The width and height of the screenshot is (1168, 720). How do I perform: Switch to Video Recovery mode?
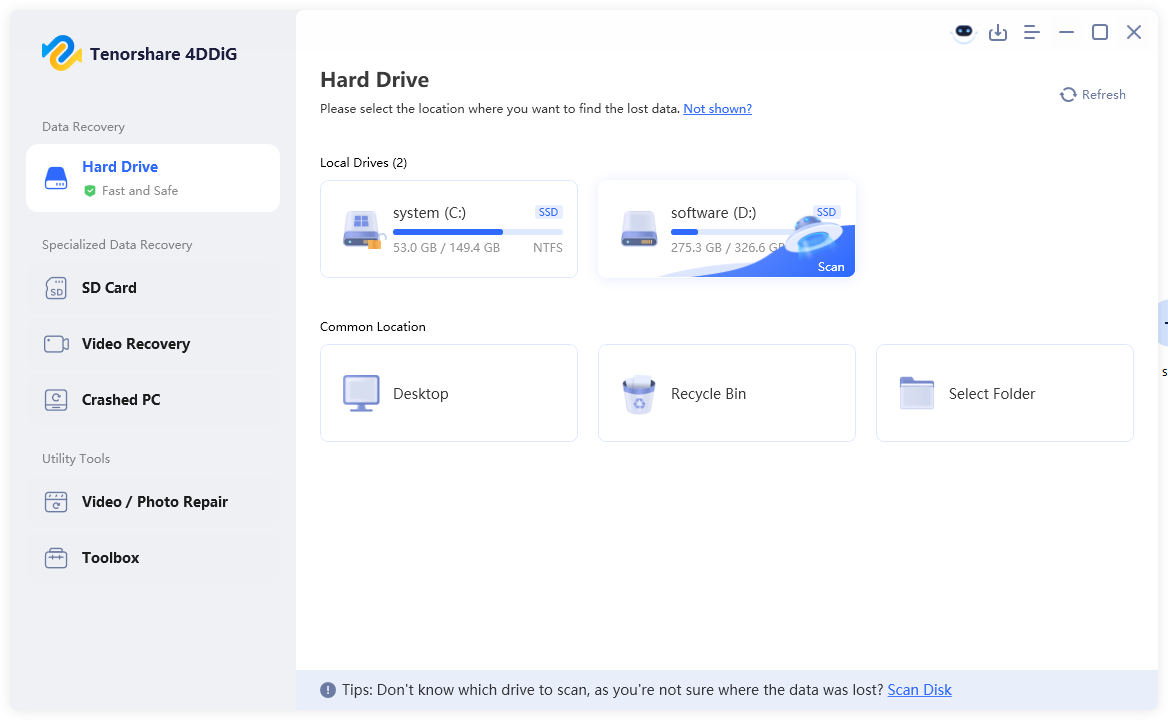[x=153, y=344]
